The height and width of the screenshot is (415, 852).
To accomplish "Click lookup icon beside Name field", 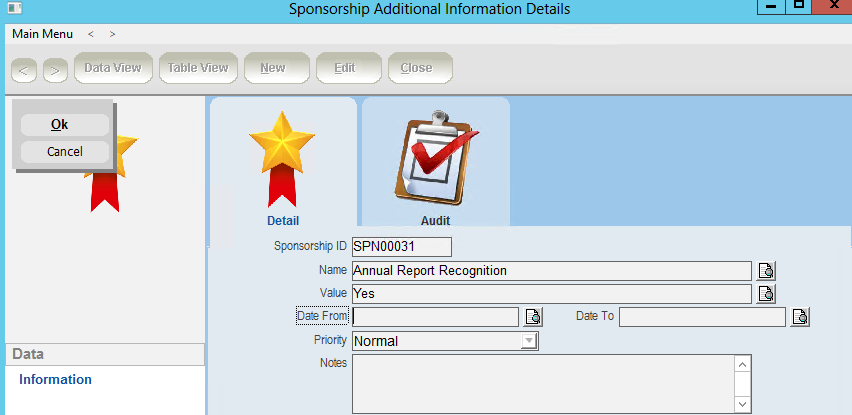I will pyautogui.click(x=767, y=271).
